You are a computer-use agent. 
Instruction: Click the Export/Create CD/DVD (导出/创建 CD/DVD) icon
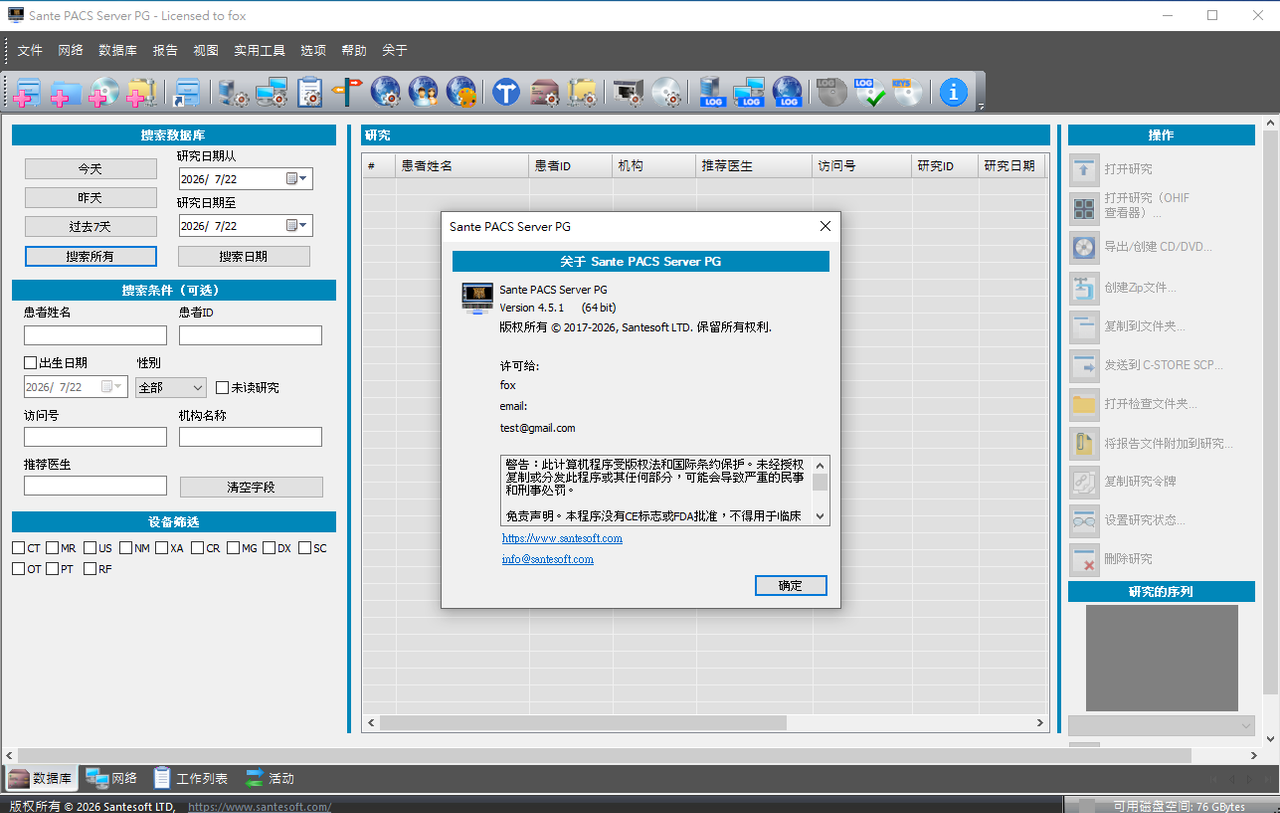coord(1084,247)
